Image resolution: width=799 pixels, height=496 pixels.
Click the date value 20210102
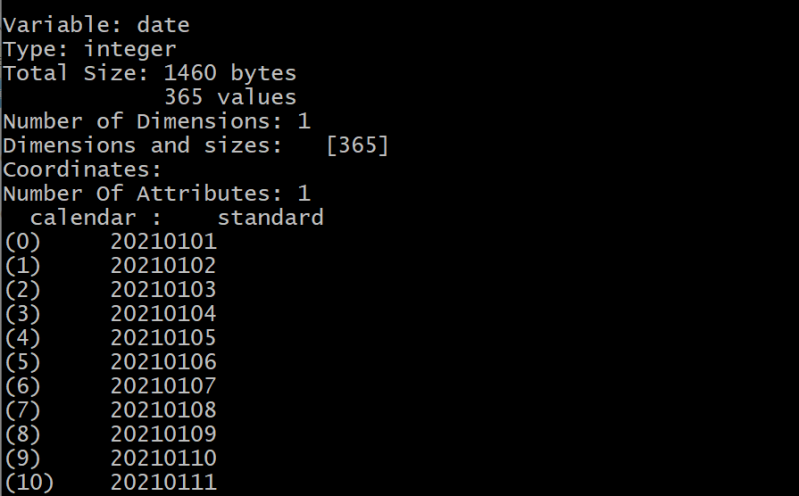163,265
